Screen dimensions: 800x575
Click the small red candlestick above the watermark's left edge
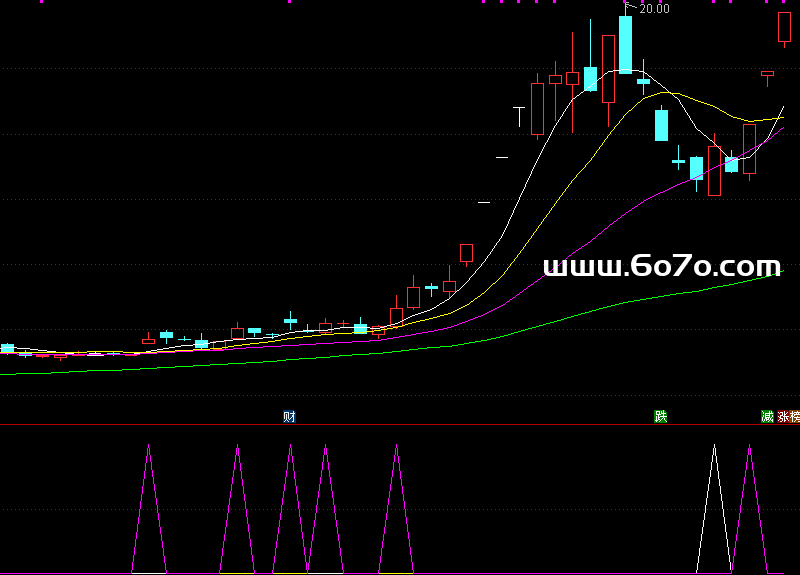[466, 252]
